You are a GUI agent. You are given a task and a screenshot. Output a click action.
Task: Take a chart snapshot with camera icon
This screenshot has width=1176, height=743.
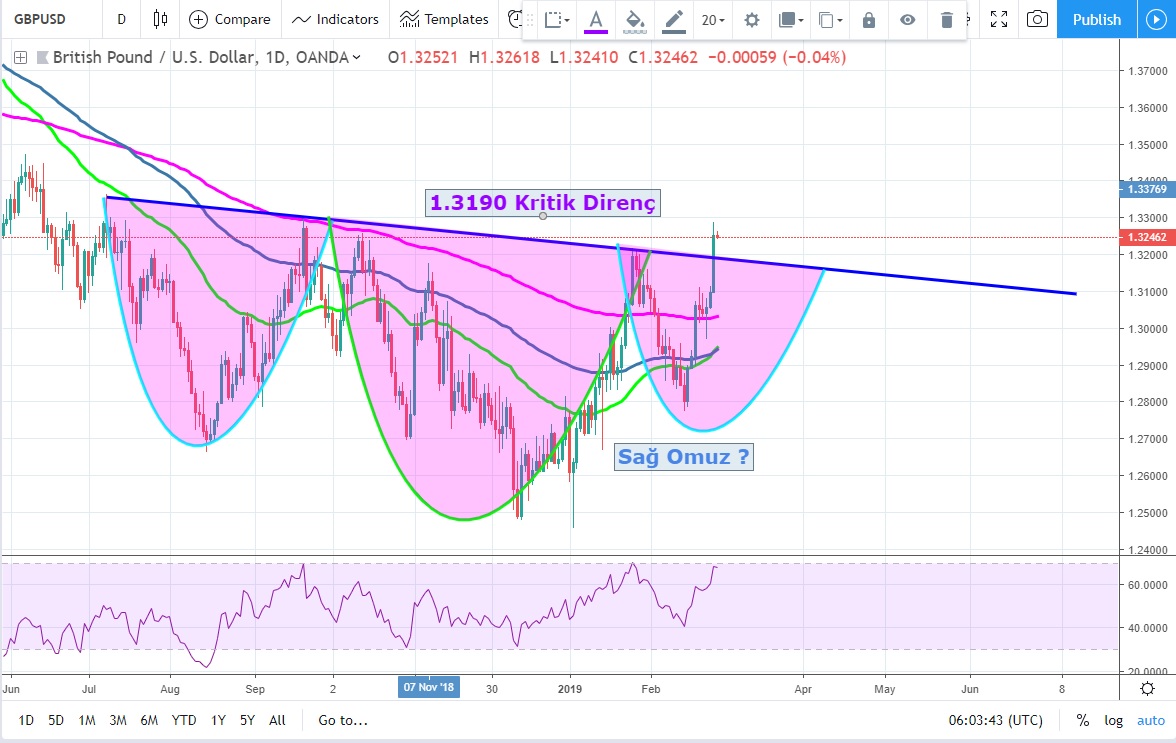pos(1038,19)
